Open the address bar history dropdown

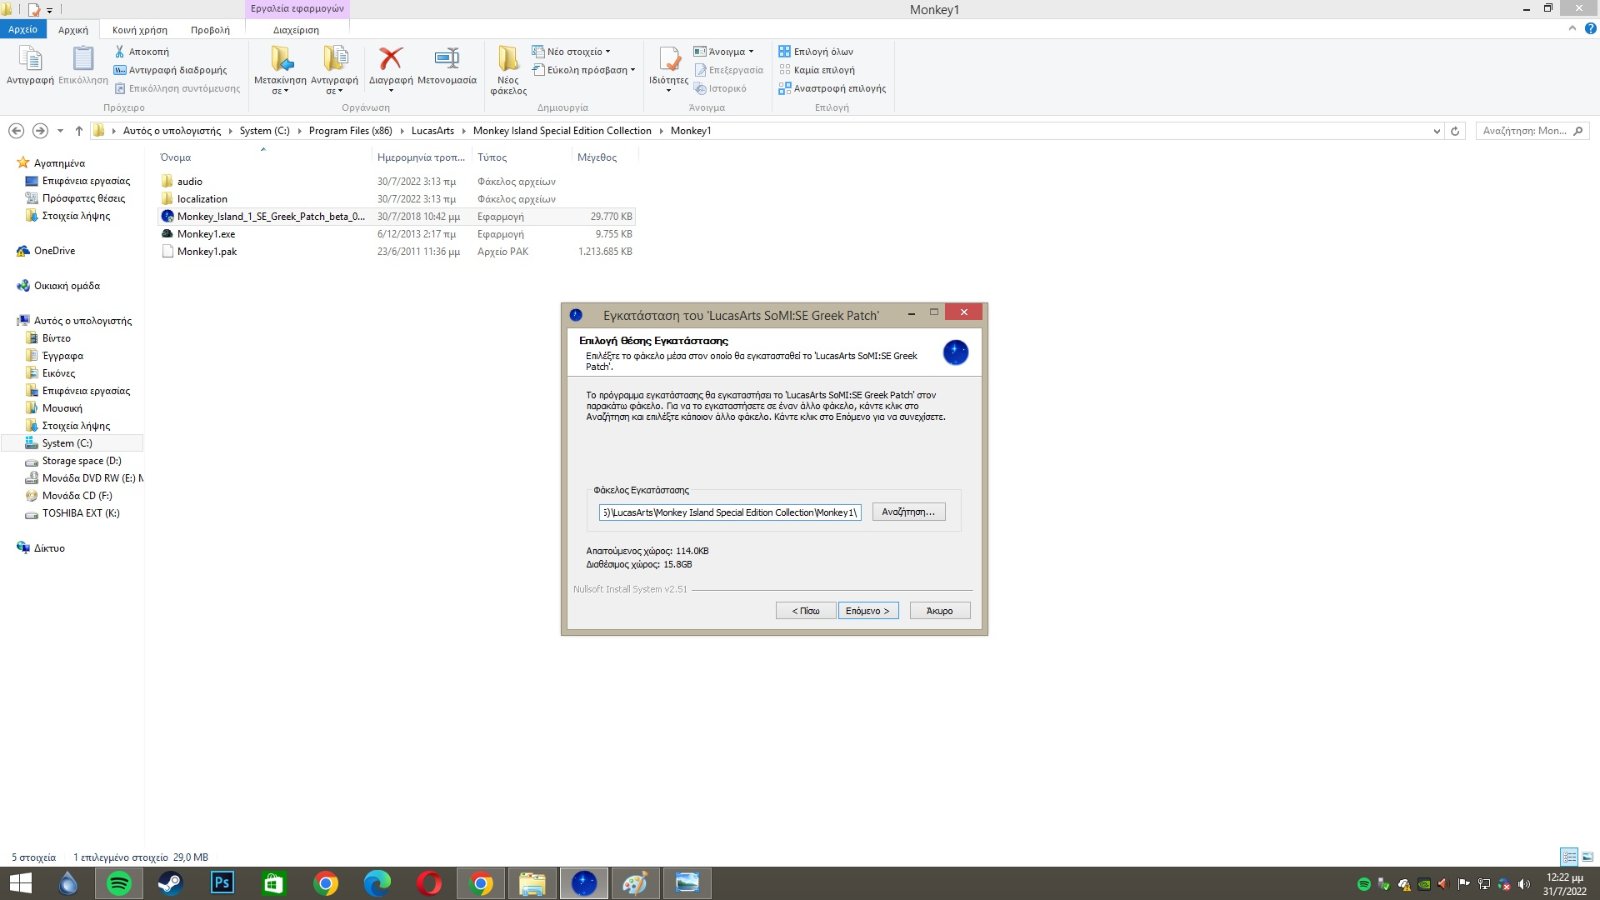1437,131
